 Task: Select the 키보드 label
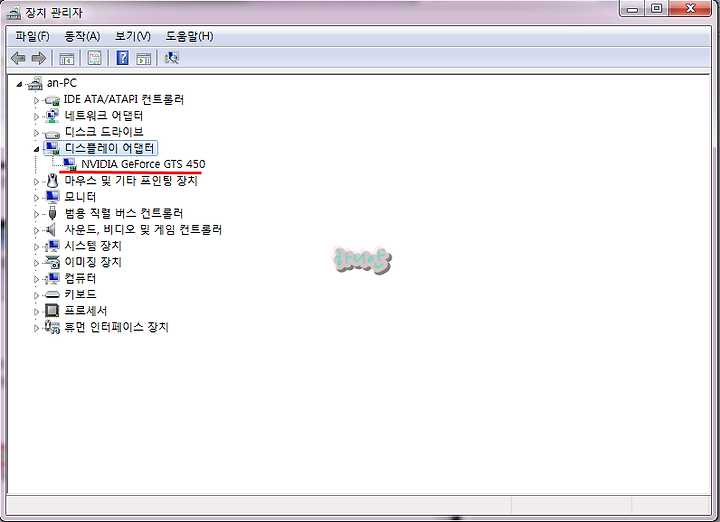coord(80,294)
